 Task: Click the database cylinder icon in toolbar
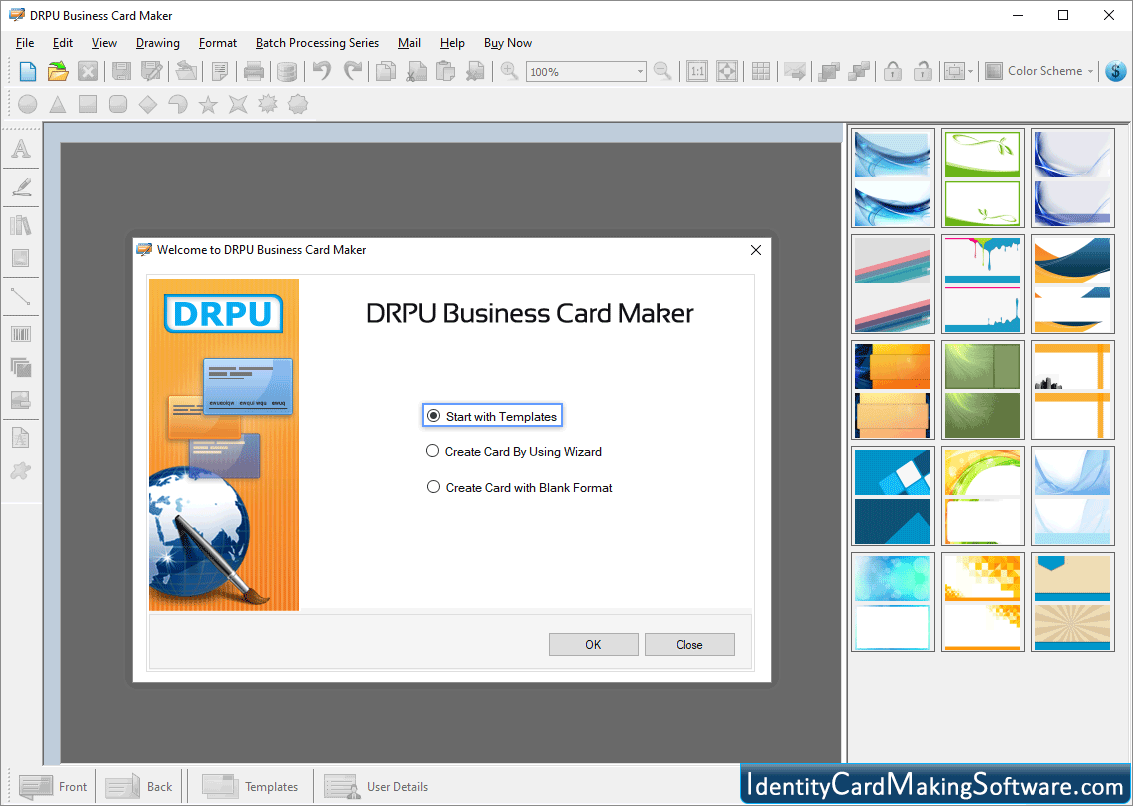[287, 72]
